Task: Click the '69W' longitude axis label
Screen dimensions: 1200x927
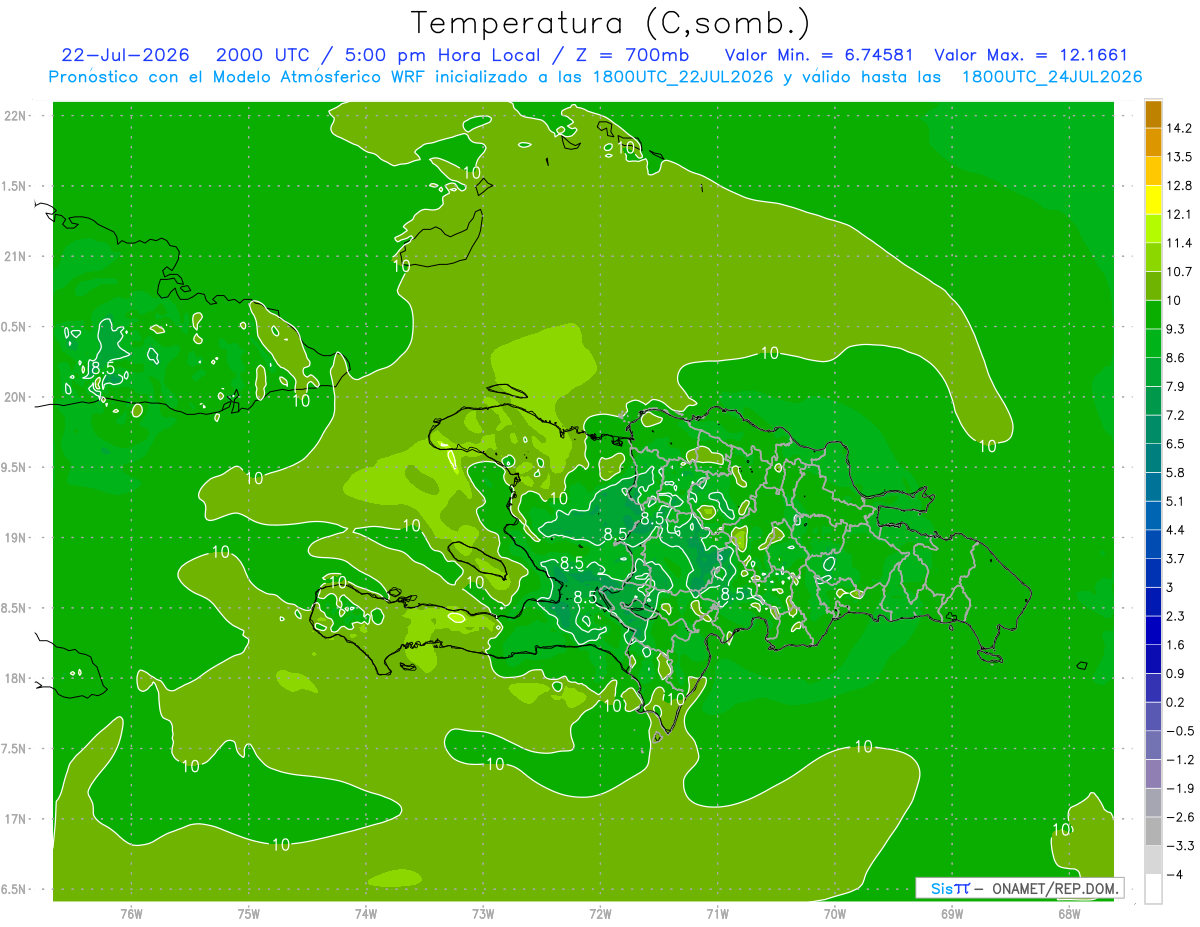Action: pos(951,913)
